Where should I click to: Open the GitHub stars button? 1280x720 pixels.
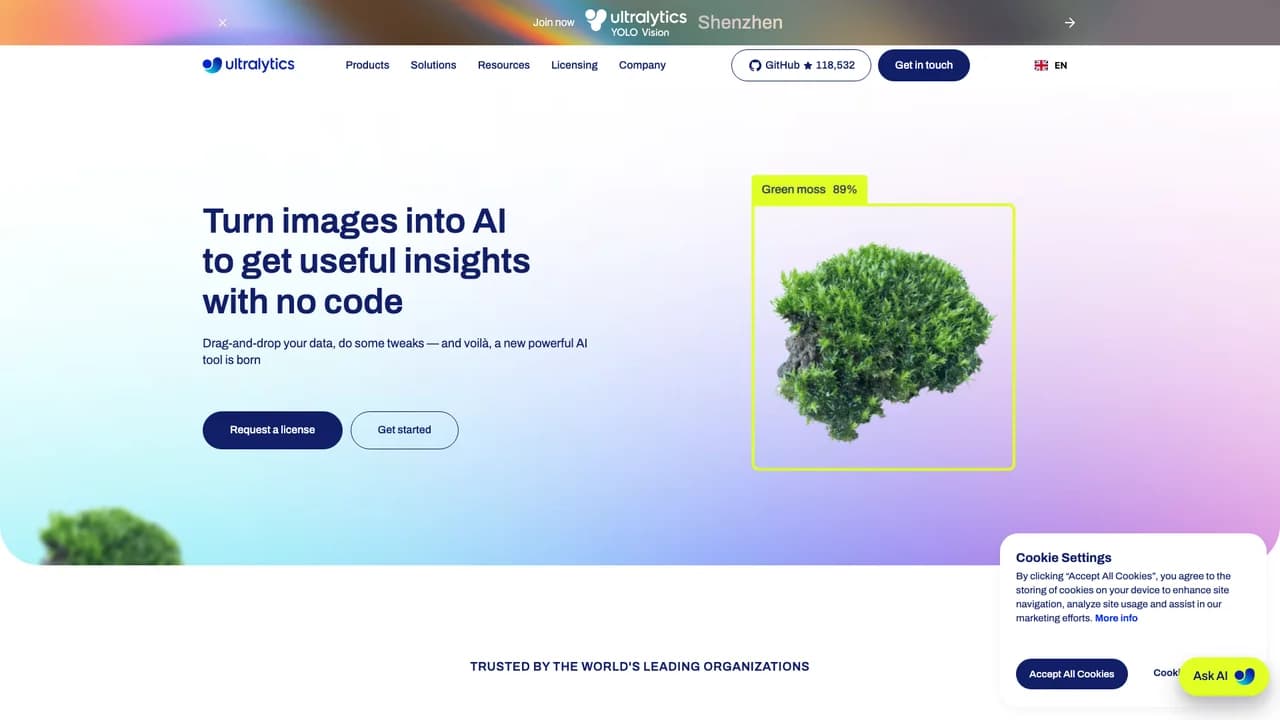point(801,65)
